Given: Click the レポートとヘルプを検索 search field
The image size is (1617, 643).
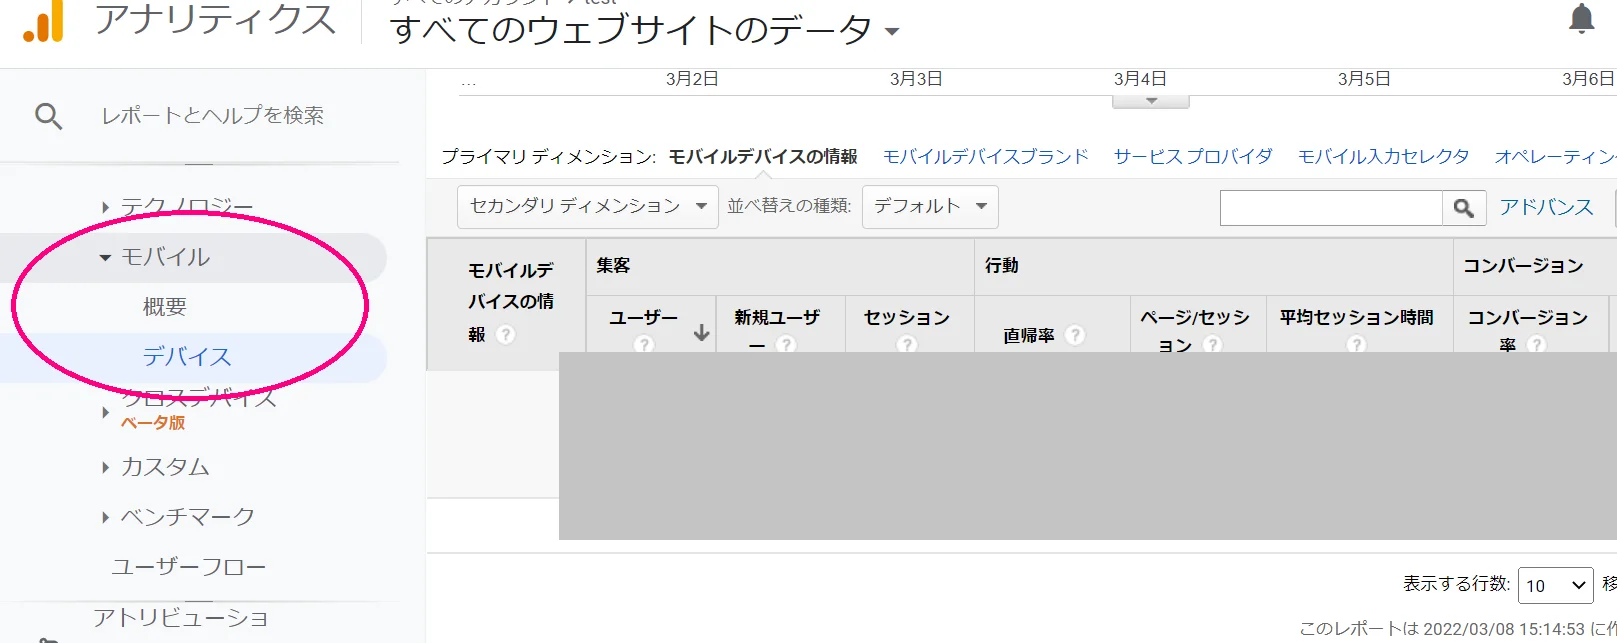Looking at the screenshot, I should (x=213, y=116).
